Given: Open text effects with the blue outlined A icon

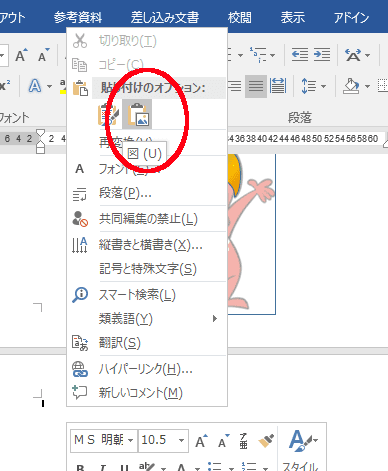Looking at the screenshot, I should click(x=35, y=86).
